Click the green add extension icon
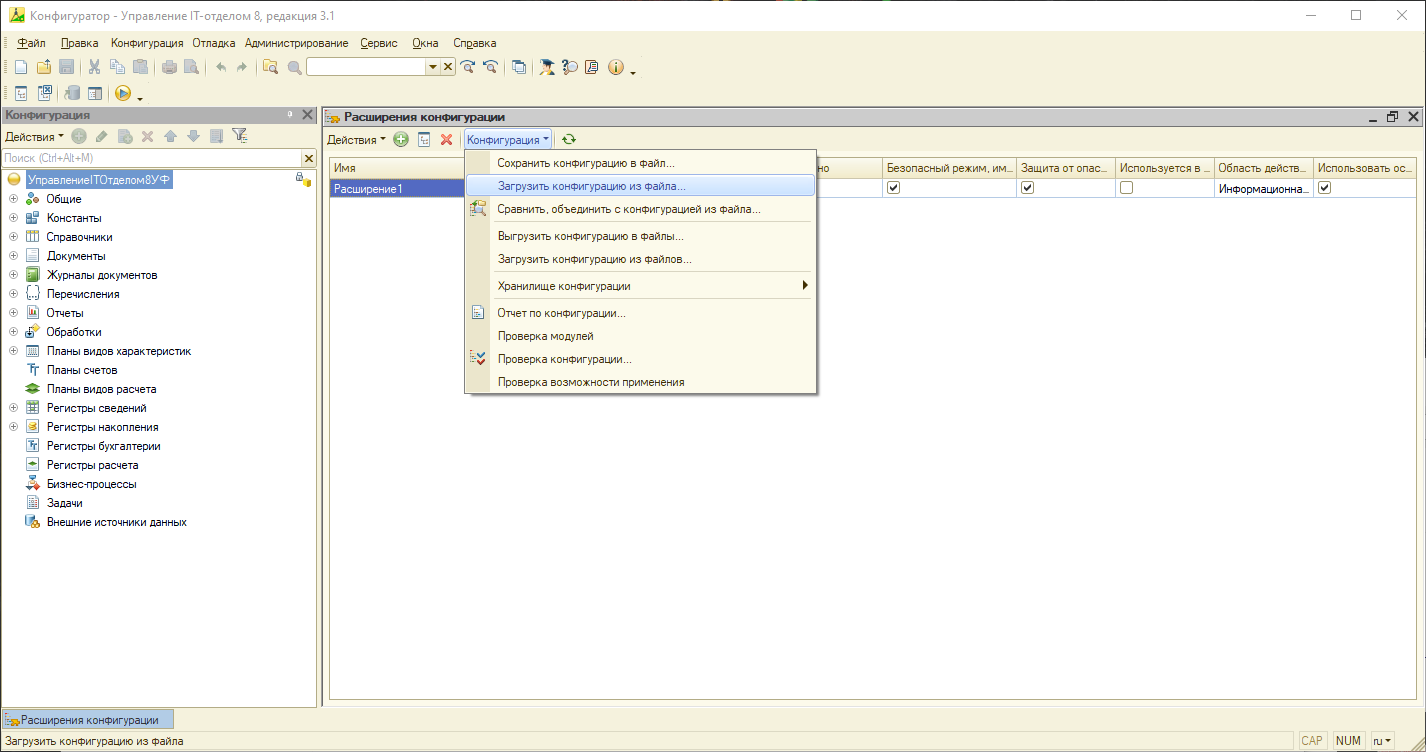1426x752 pixels. pyautogui.click(x=401, y=140)
